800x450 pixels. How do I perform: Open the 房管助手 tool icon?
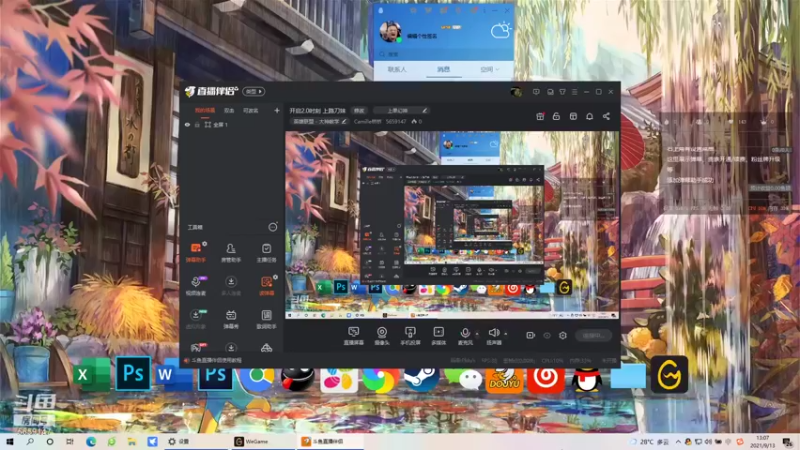(231, 252)
